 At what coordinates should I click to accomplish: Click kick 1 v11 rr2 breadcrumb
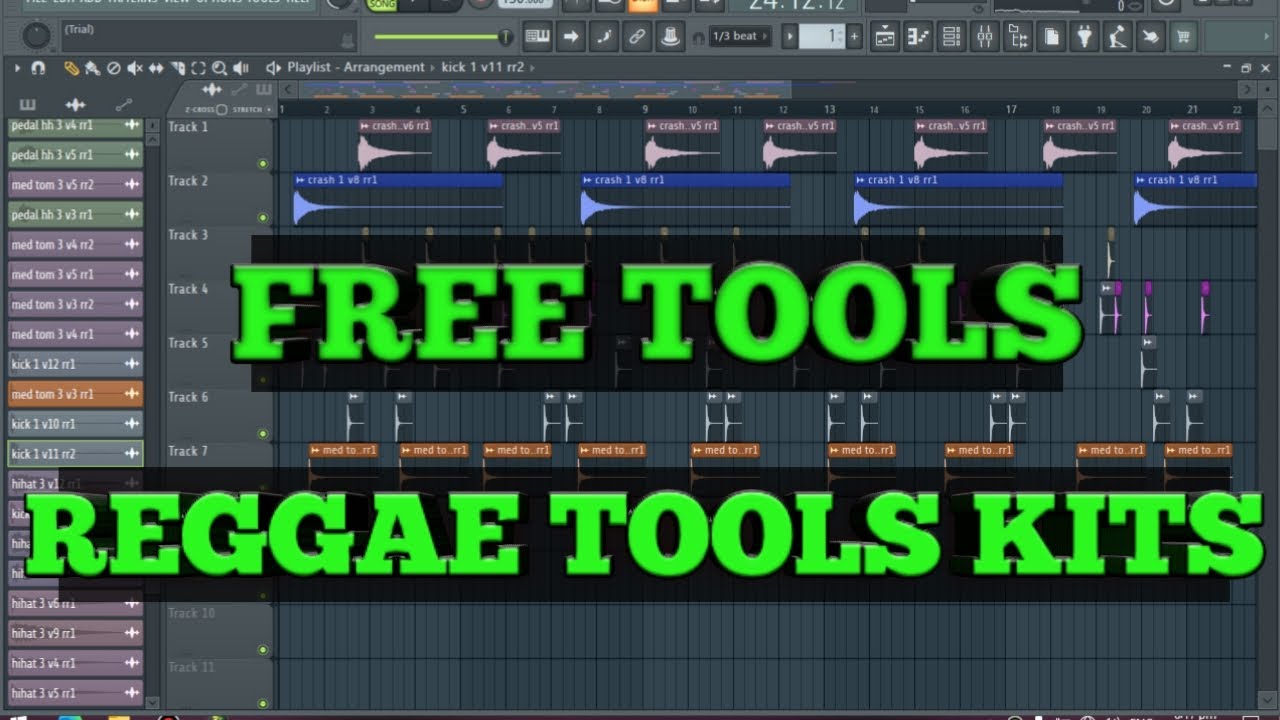point(483,67)
